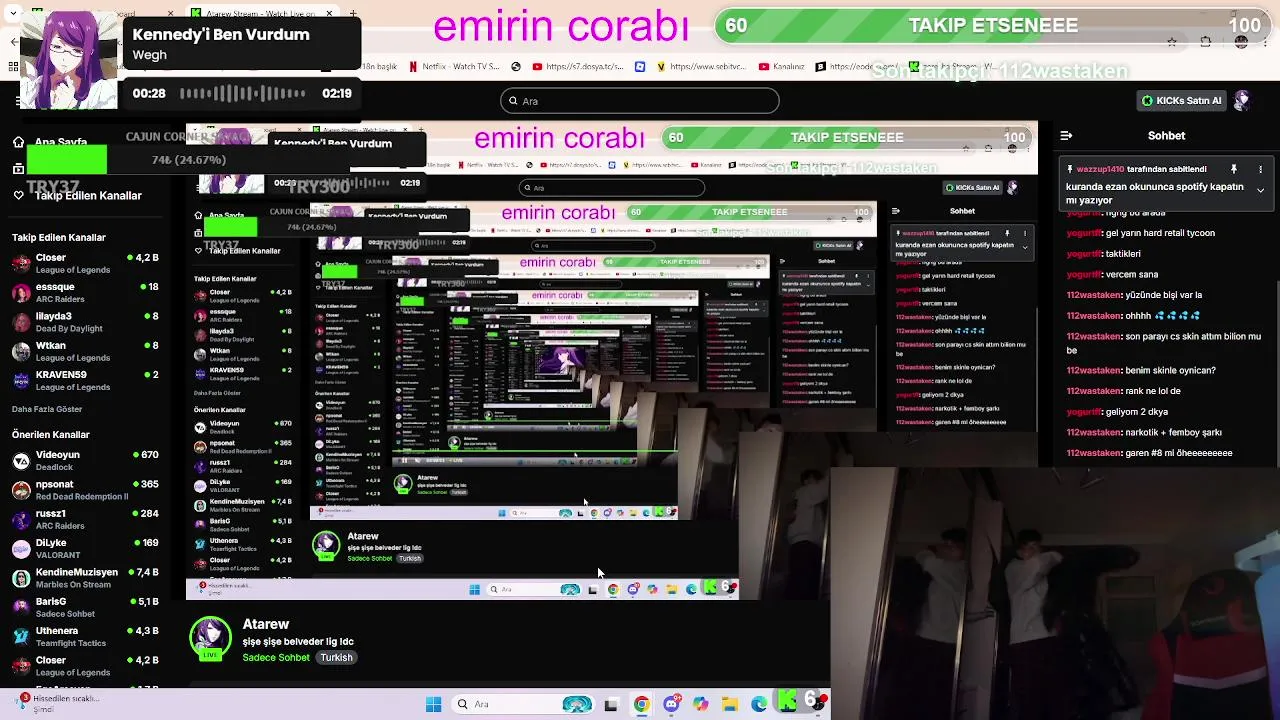
Task: Open the user profile avatar menu
Action: point(1242,100)
